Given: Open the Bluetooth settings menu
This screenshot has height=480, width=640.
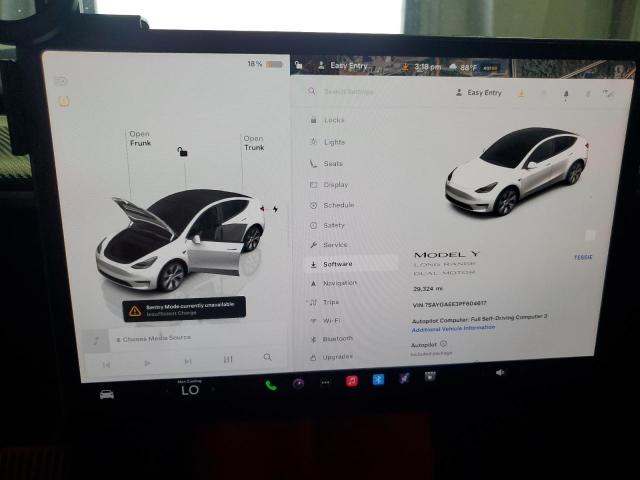Looking at the screenshot, I should click(332, 339).
